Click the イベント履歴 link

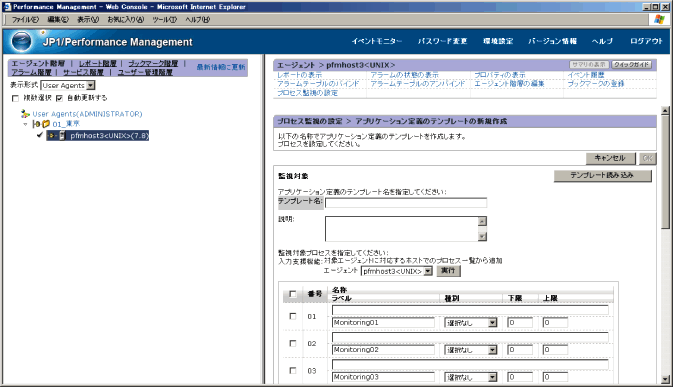pyautogui.click(x=586, y=75)
